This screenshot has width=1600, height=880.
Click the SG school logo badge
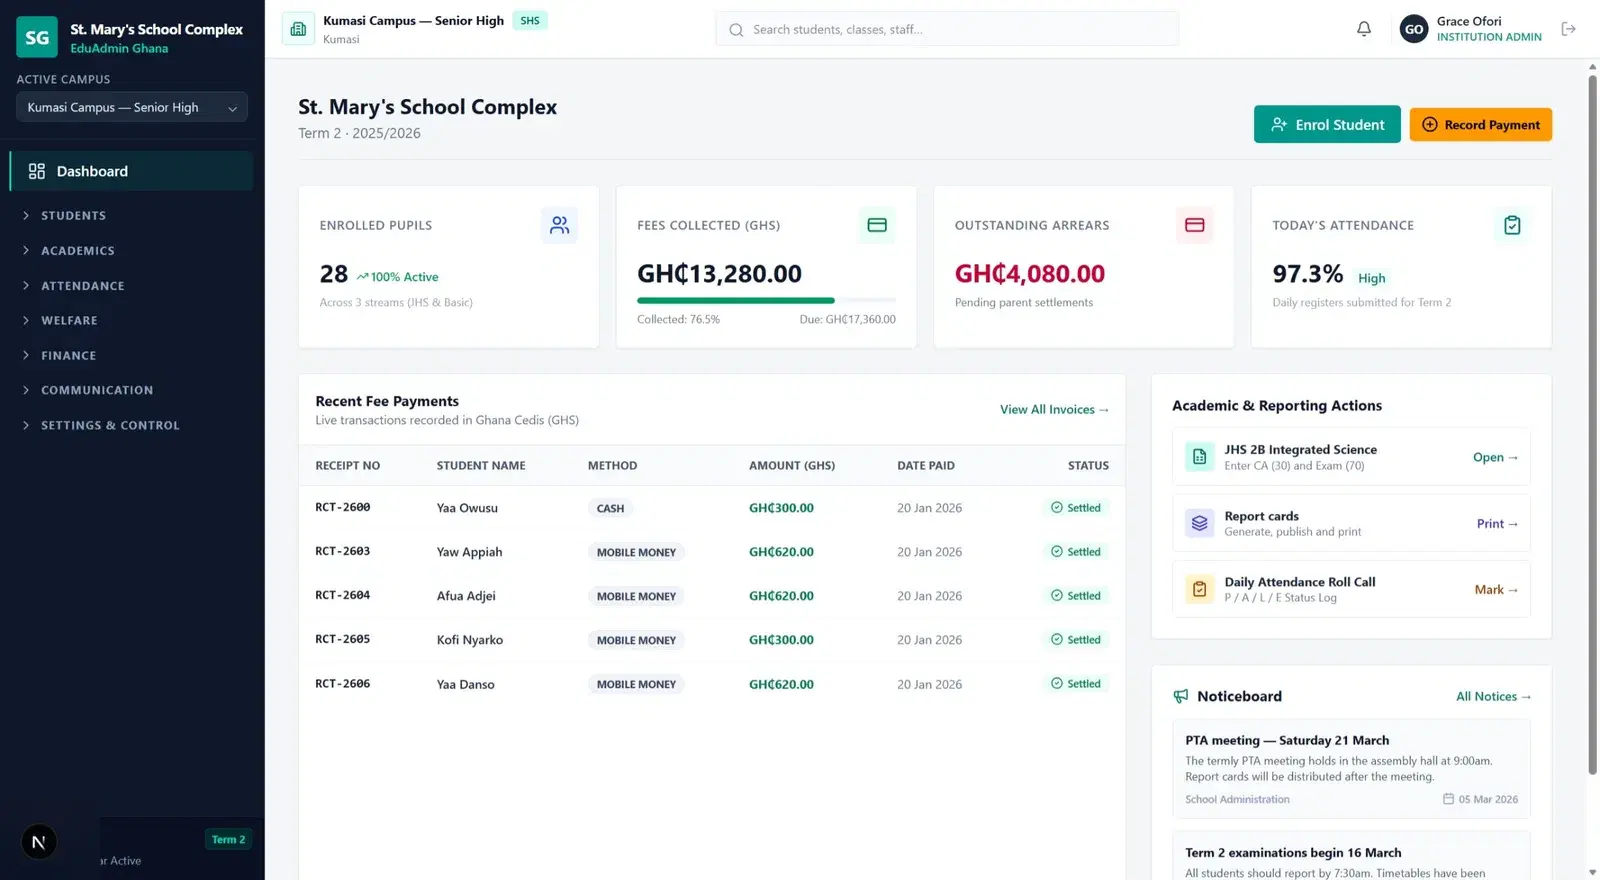click(x=37, y=37)
